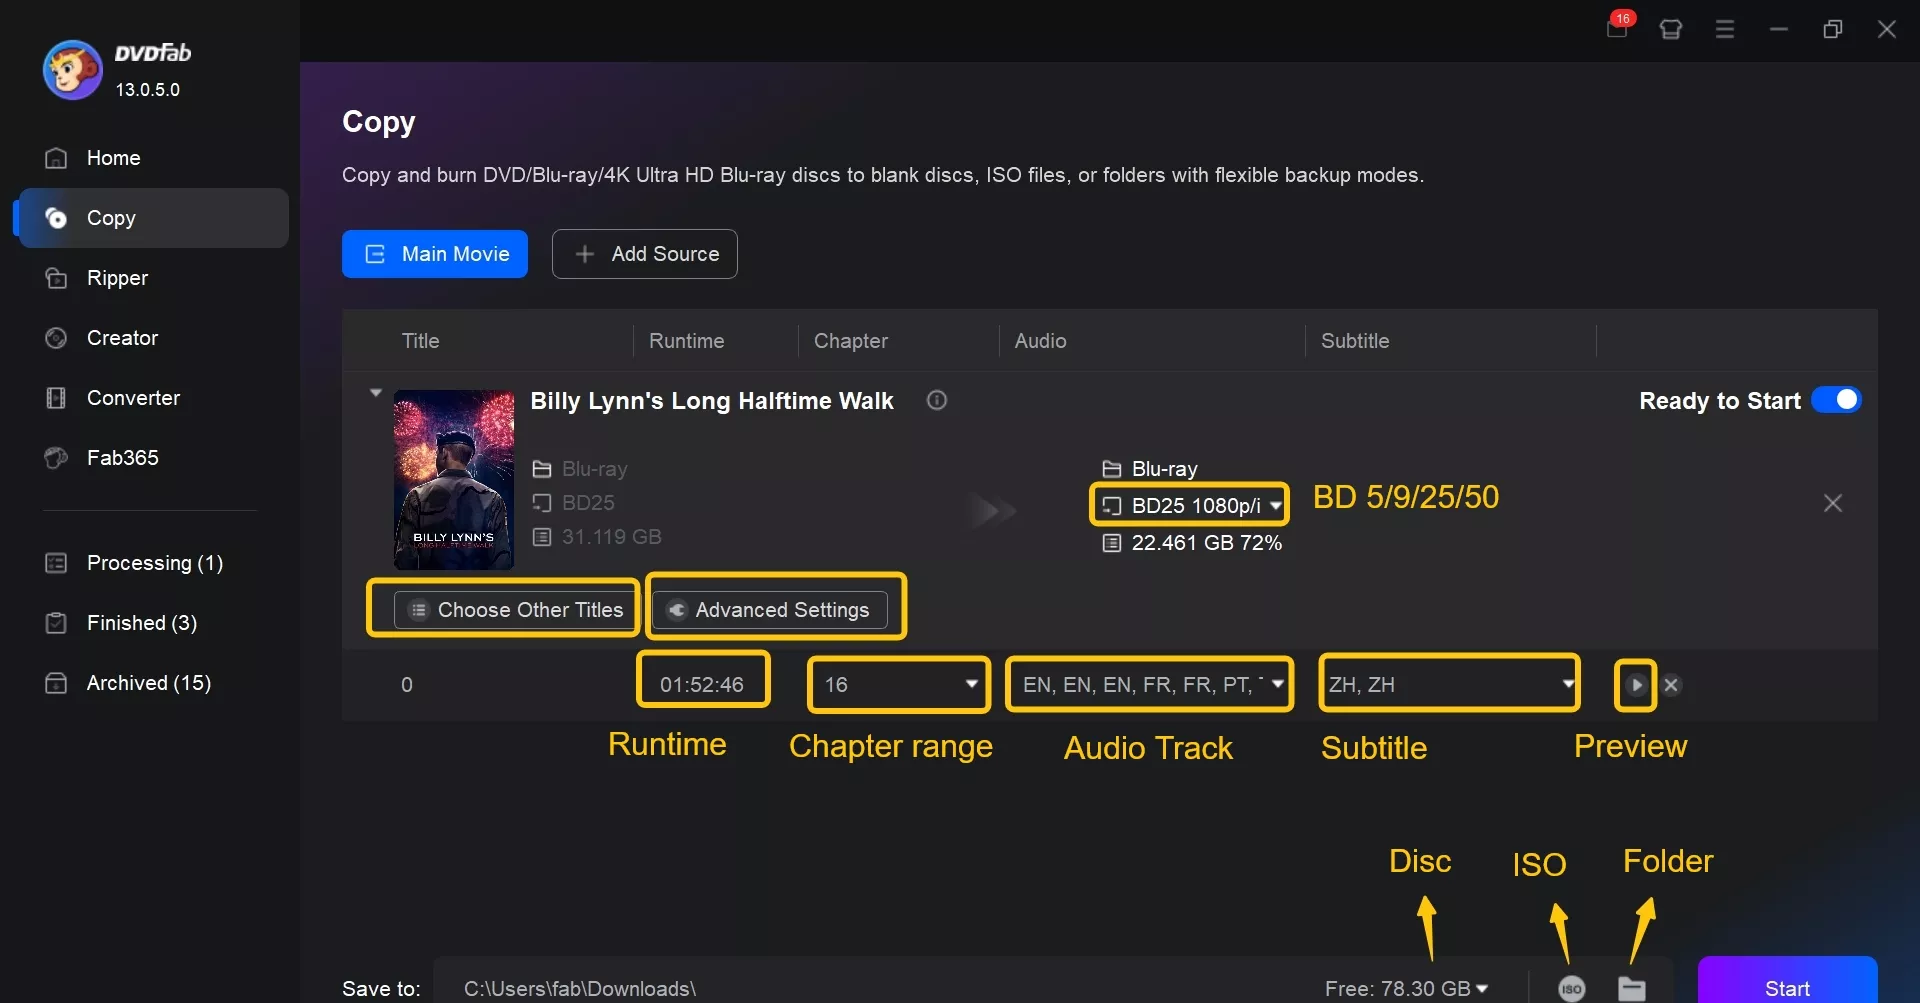1920x1003 pixels.
Task: Open the chapter range dropdown showing 16
Action: [898, 684]
